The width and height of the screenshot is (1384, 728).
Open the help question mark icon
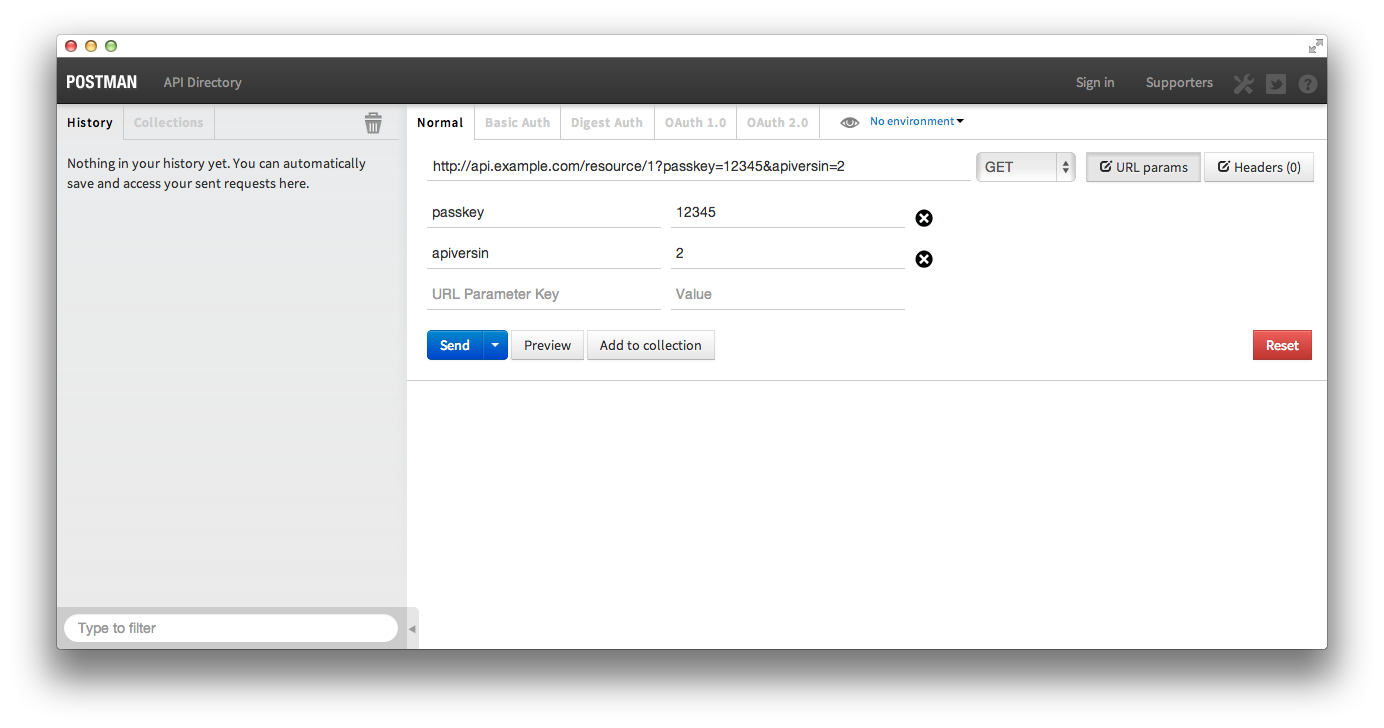coord(1308,84)
